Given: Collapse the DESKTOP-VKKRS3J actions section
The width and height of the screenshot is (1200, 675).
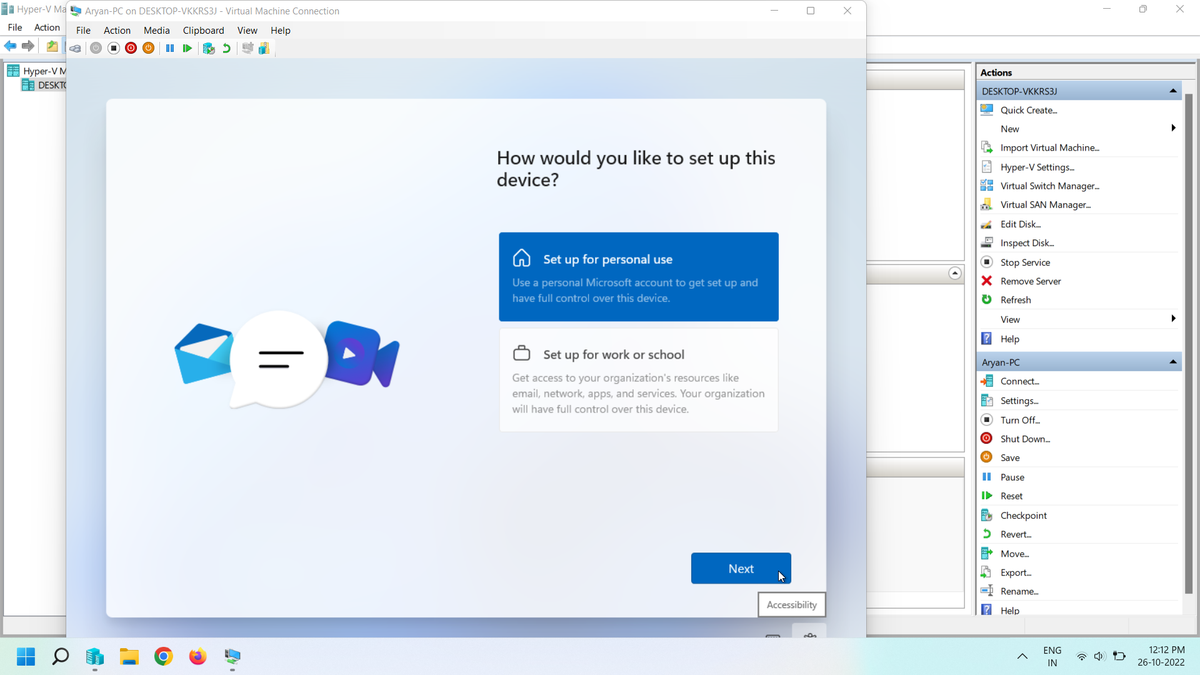Looking at the screenshot, I should click(1173, 91).
